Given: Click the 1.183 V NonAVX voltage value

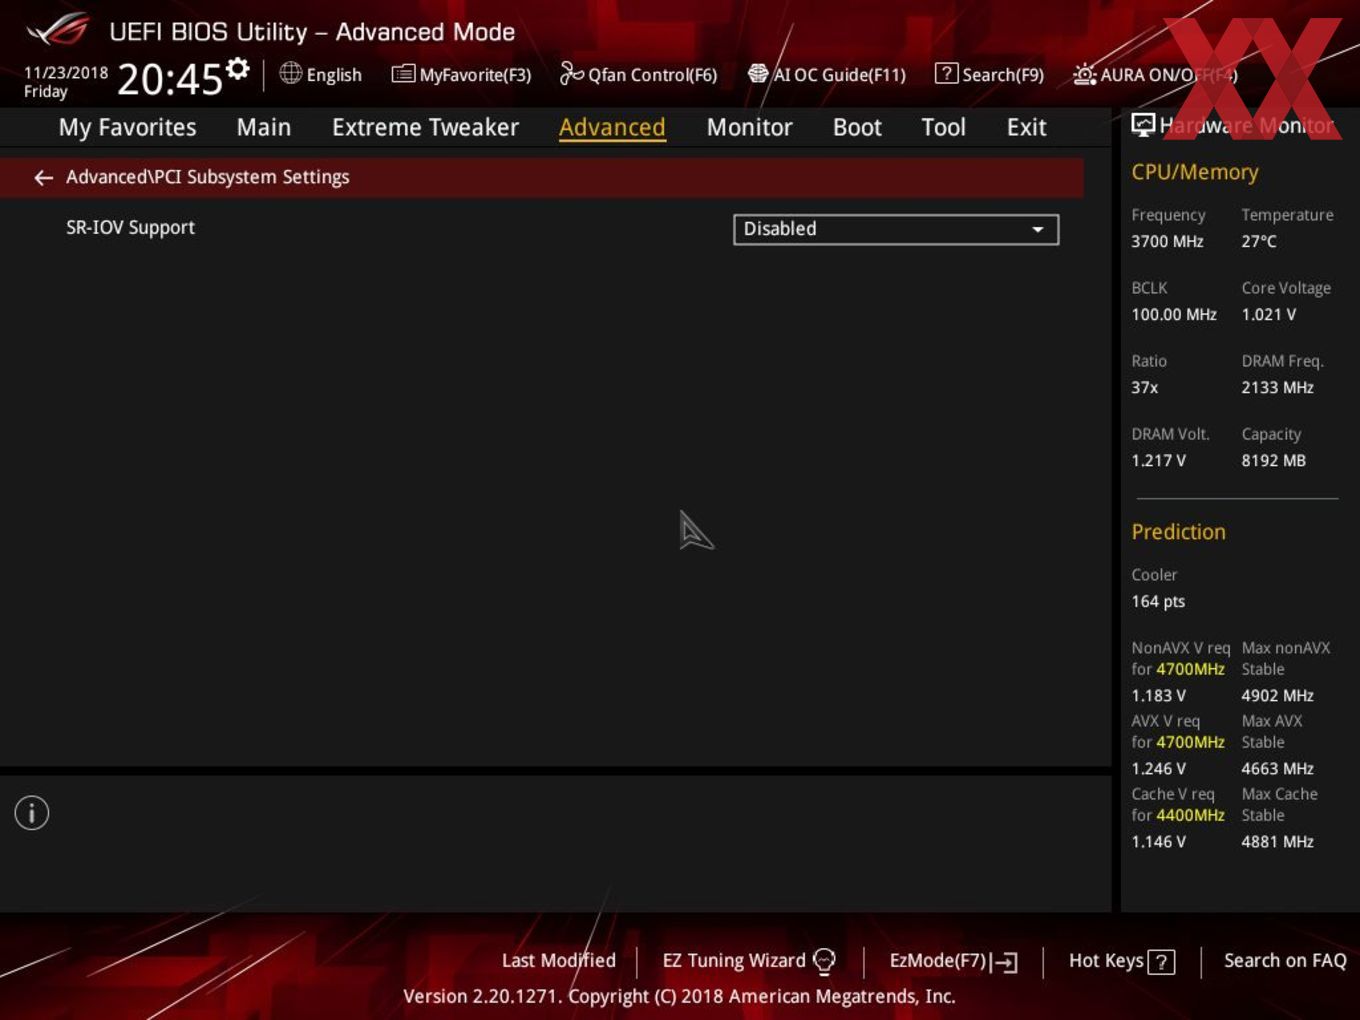Looking at the screenshot, I should [1159, 695].
